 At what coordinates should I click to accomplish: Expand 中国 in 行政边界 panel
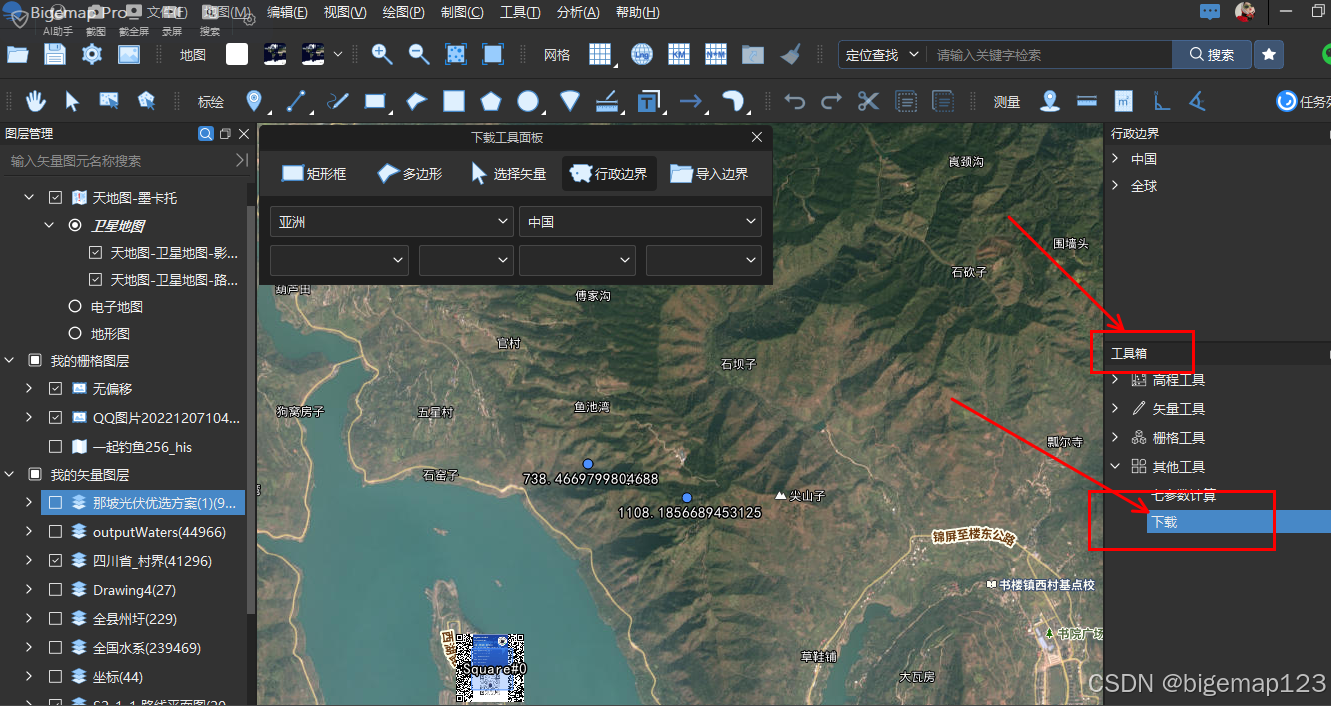pos(1116,159)
